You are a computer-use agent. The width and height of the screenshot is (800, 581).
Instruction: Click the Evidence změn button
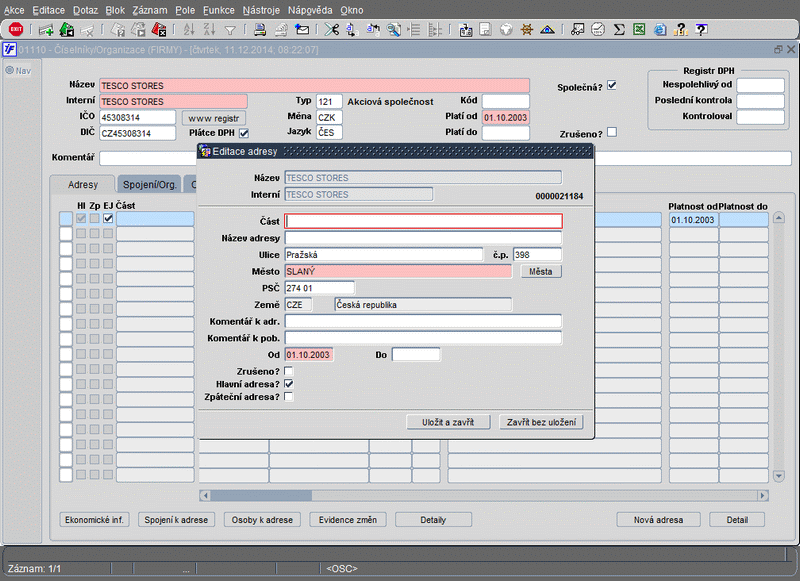(x=347, y=520)
